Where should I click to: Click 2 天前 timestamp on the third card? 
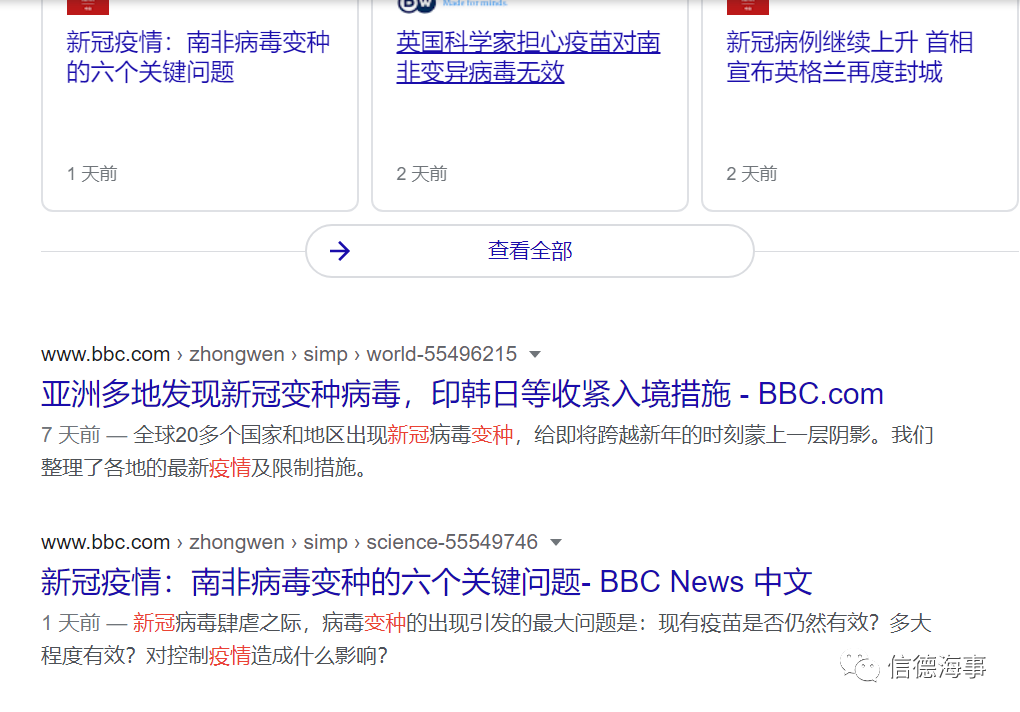click(751, 174)
